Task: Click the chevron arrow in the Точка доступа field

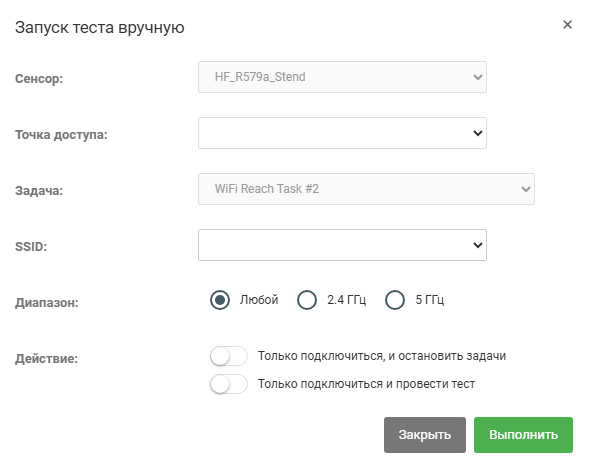Action: point(477,133)
